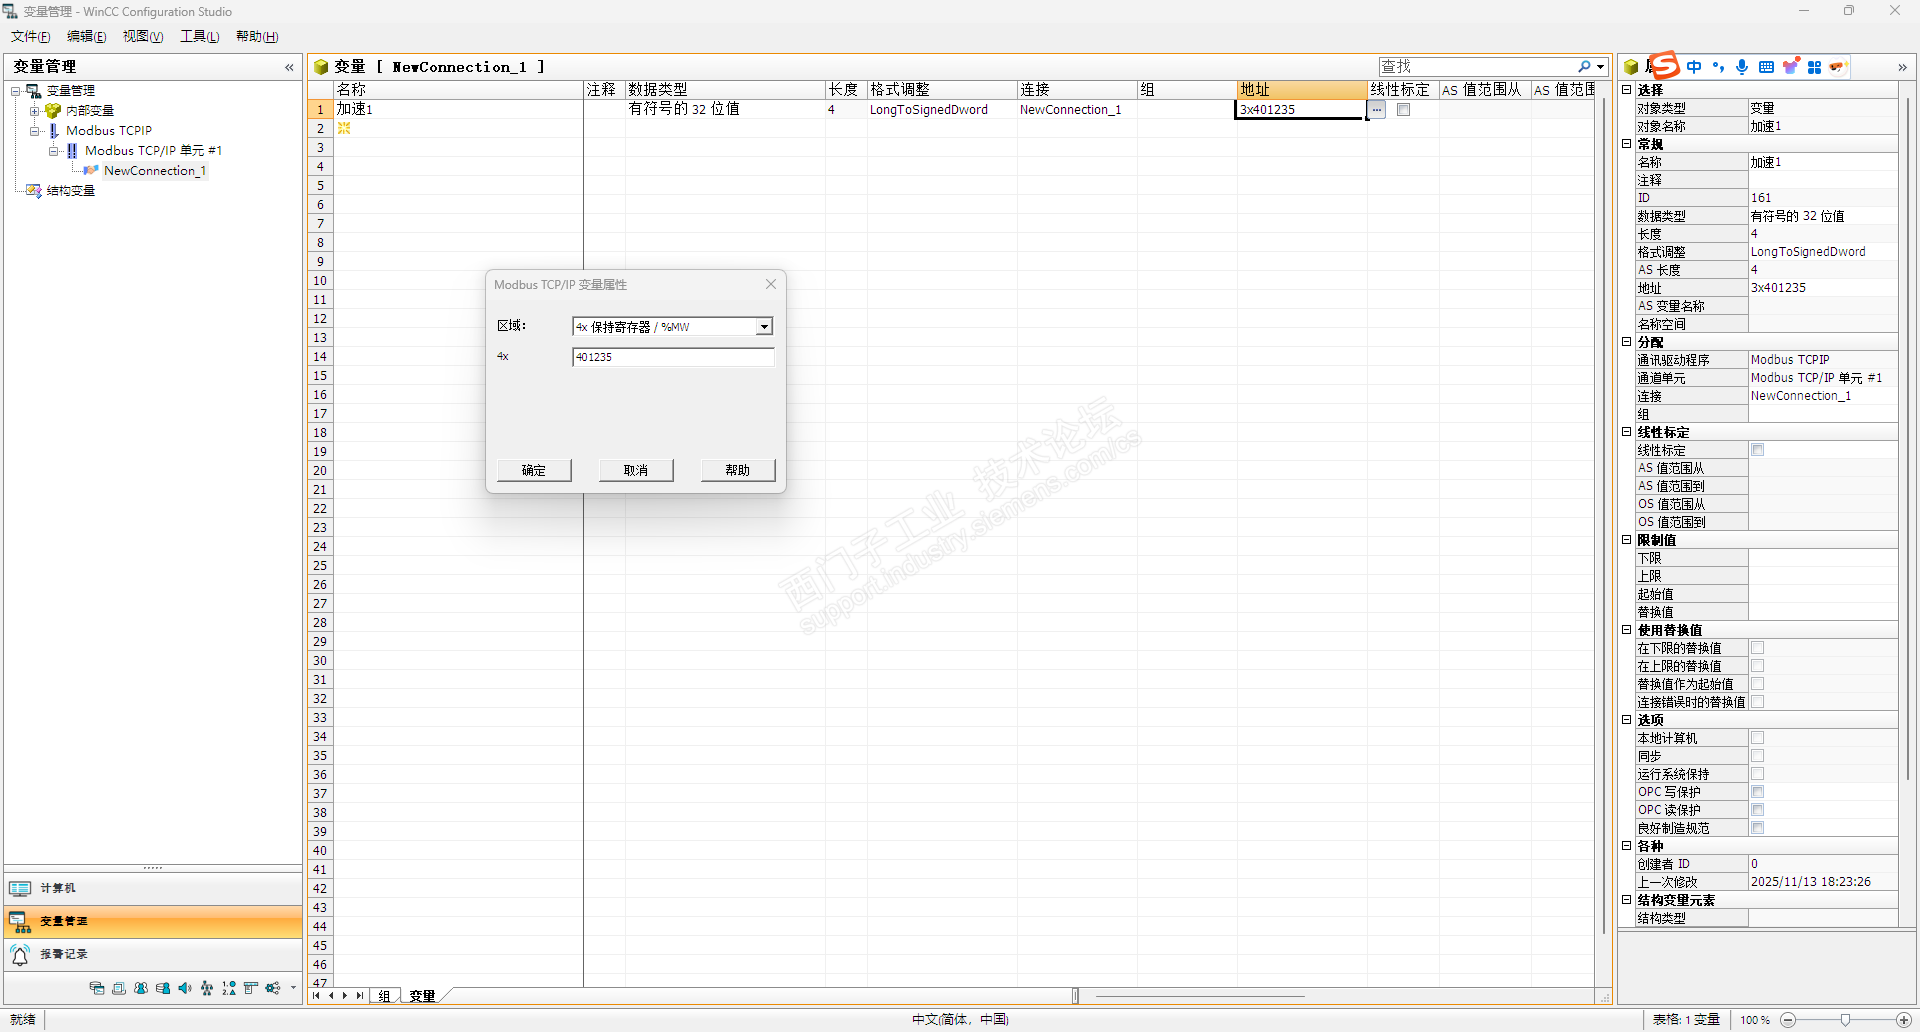This screenshot has height=1032, width=1920.
Task: Click the zoom slider handle in status bar
Action: (1845, 1020)
